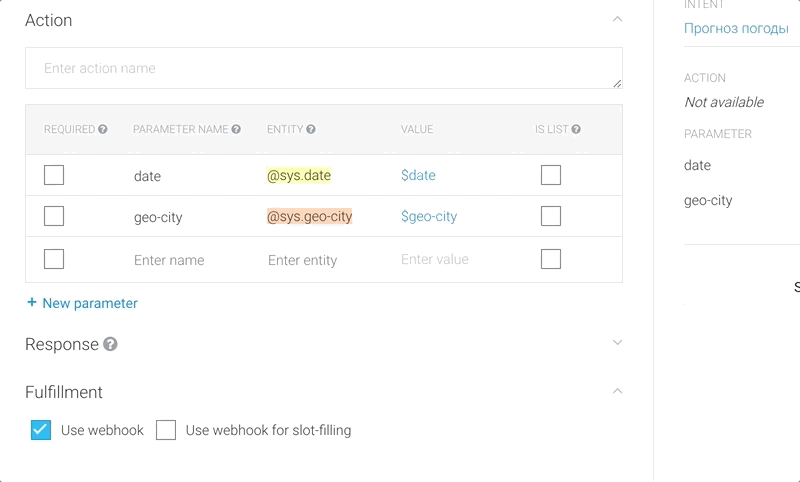Enable Is List for geo-city parameter
Screen dimensions: 800x482
[x=550, y=216]
